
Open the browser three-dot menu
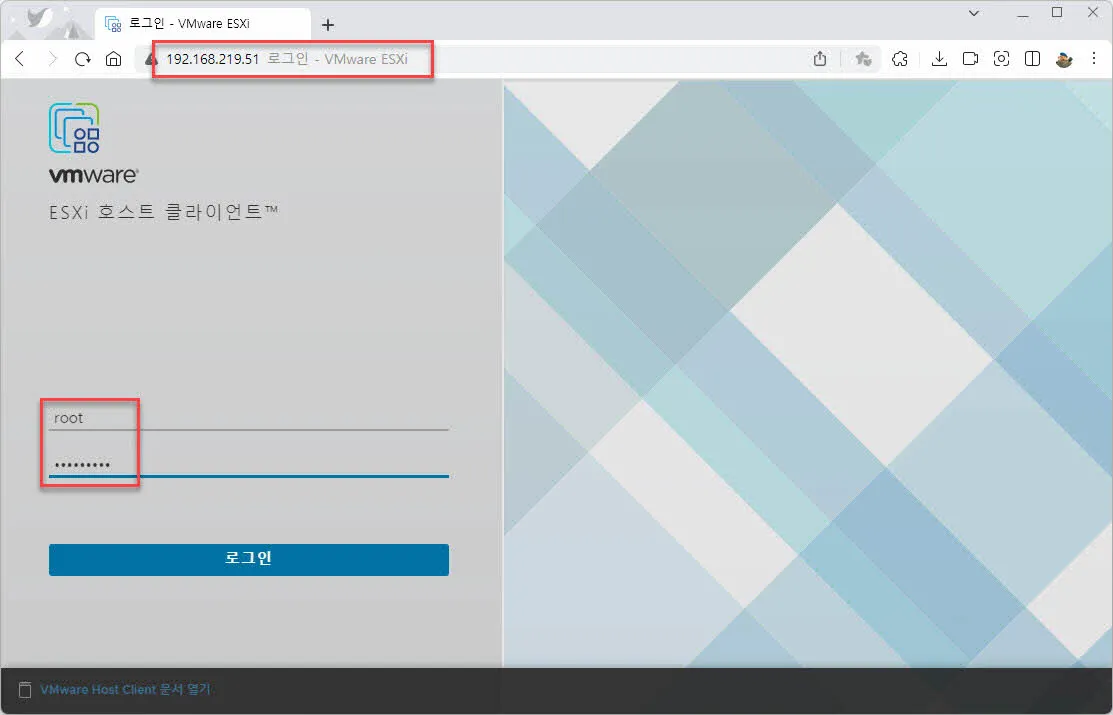point(1095,59)
